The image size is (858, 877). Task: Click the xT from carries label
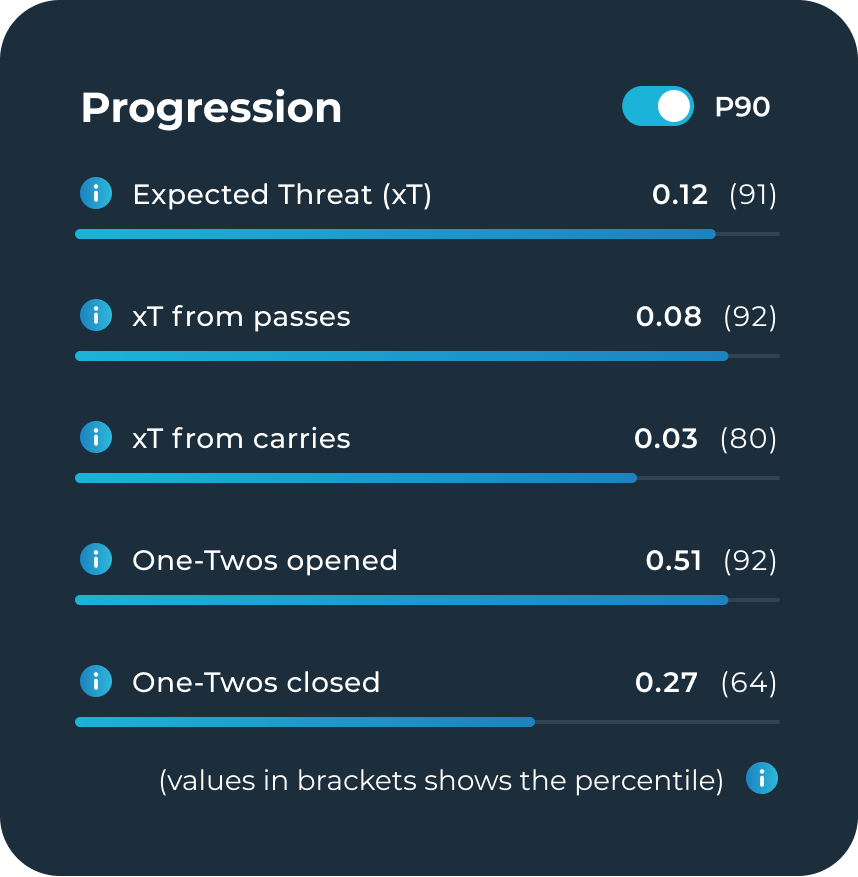(241, 438)
